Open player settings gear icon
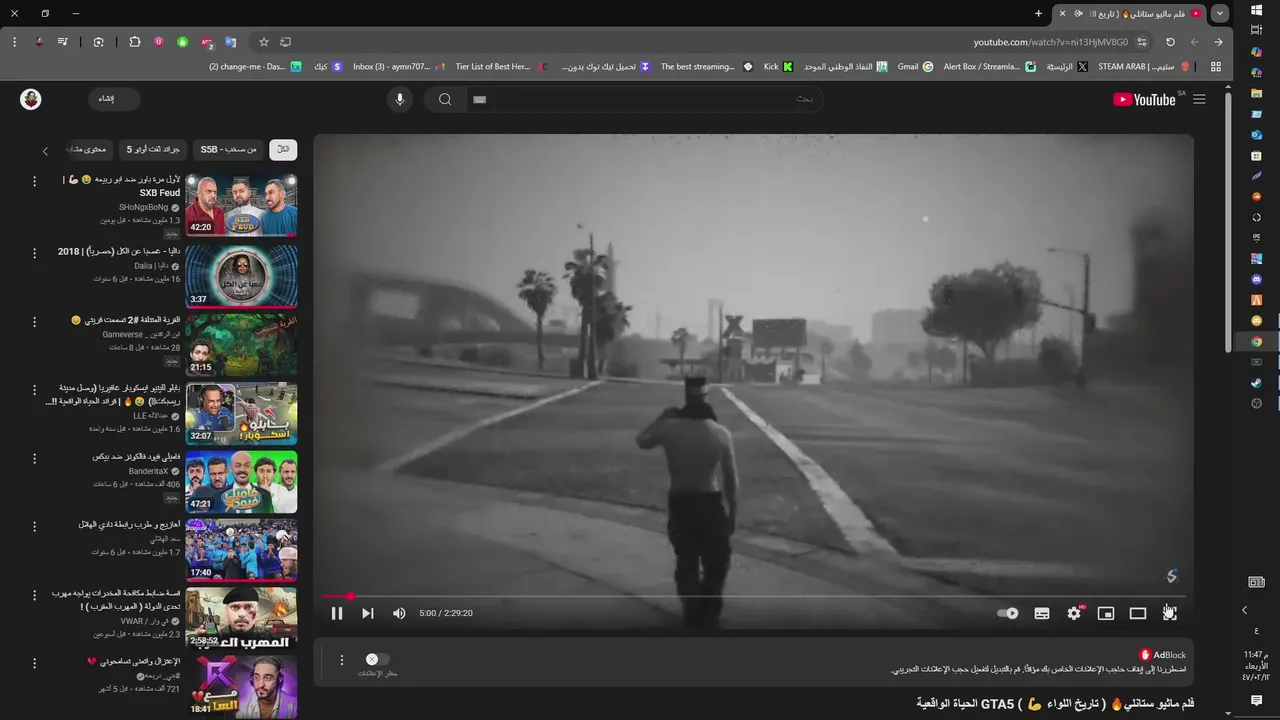Viewport: 1280px width, 720px height. [x=1074, y=613]
